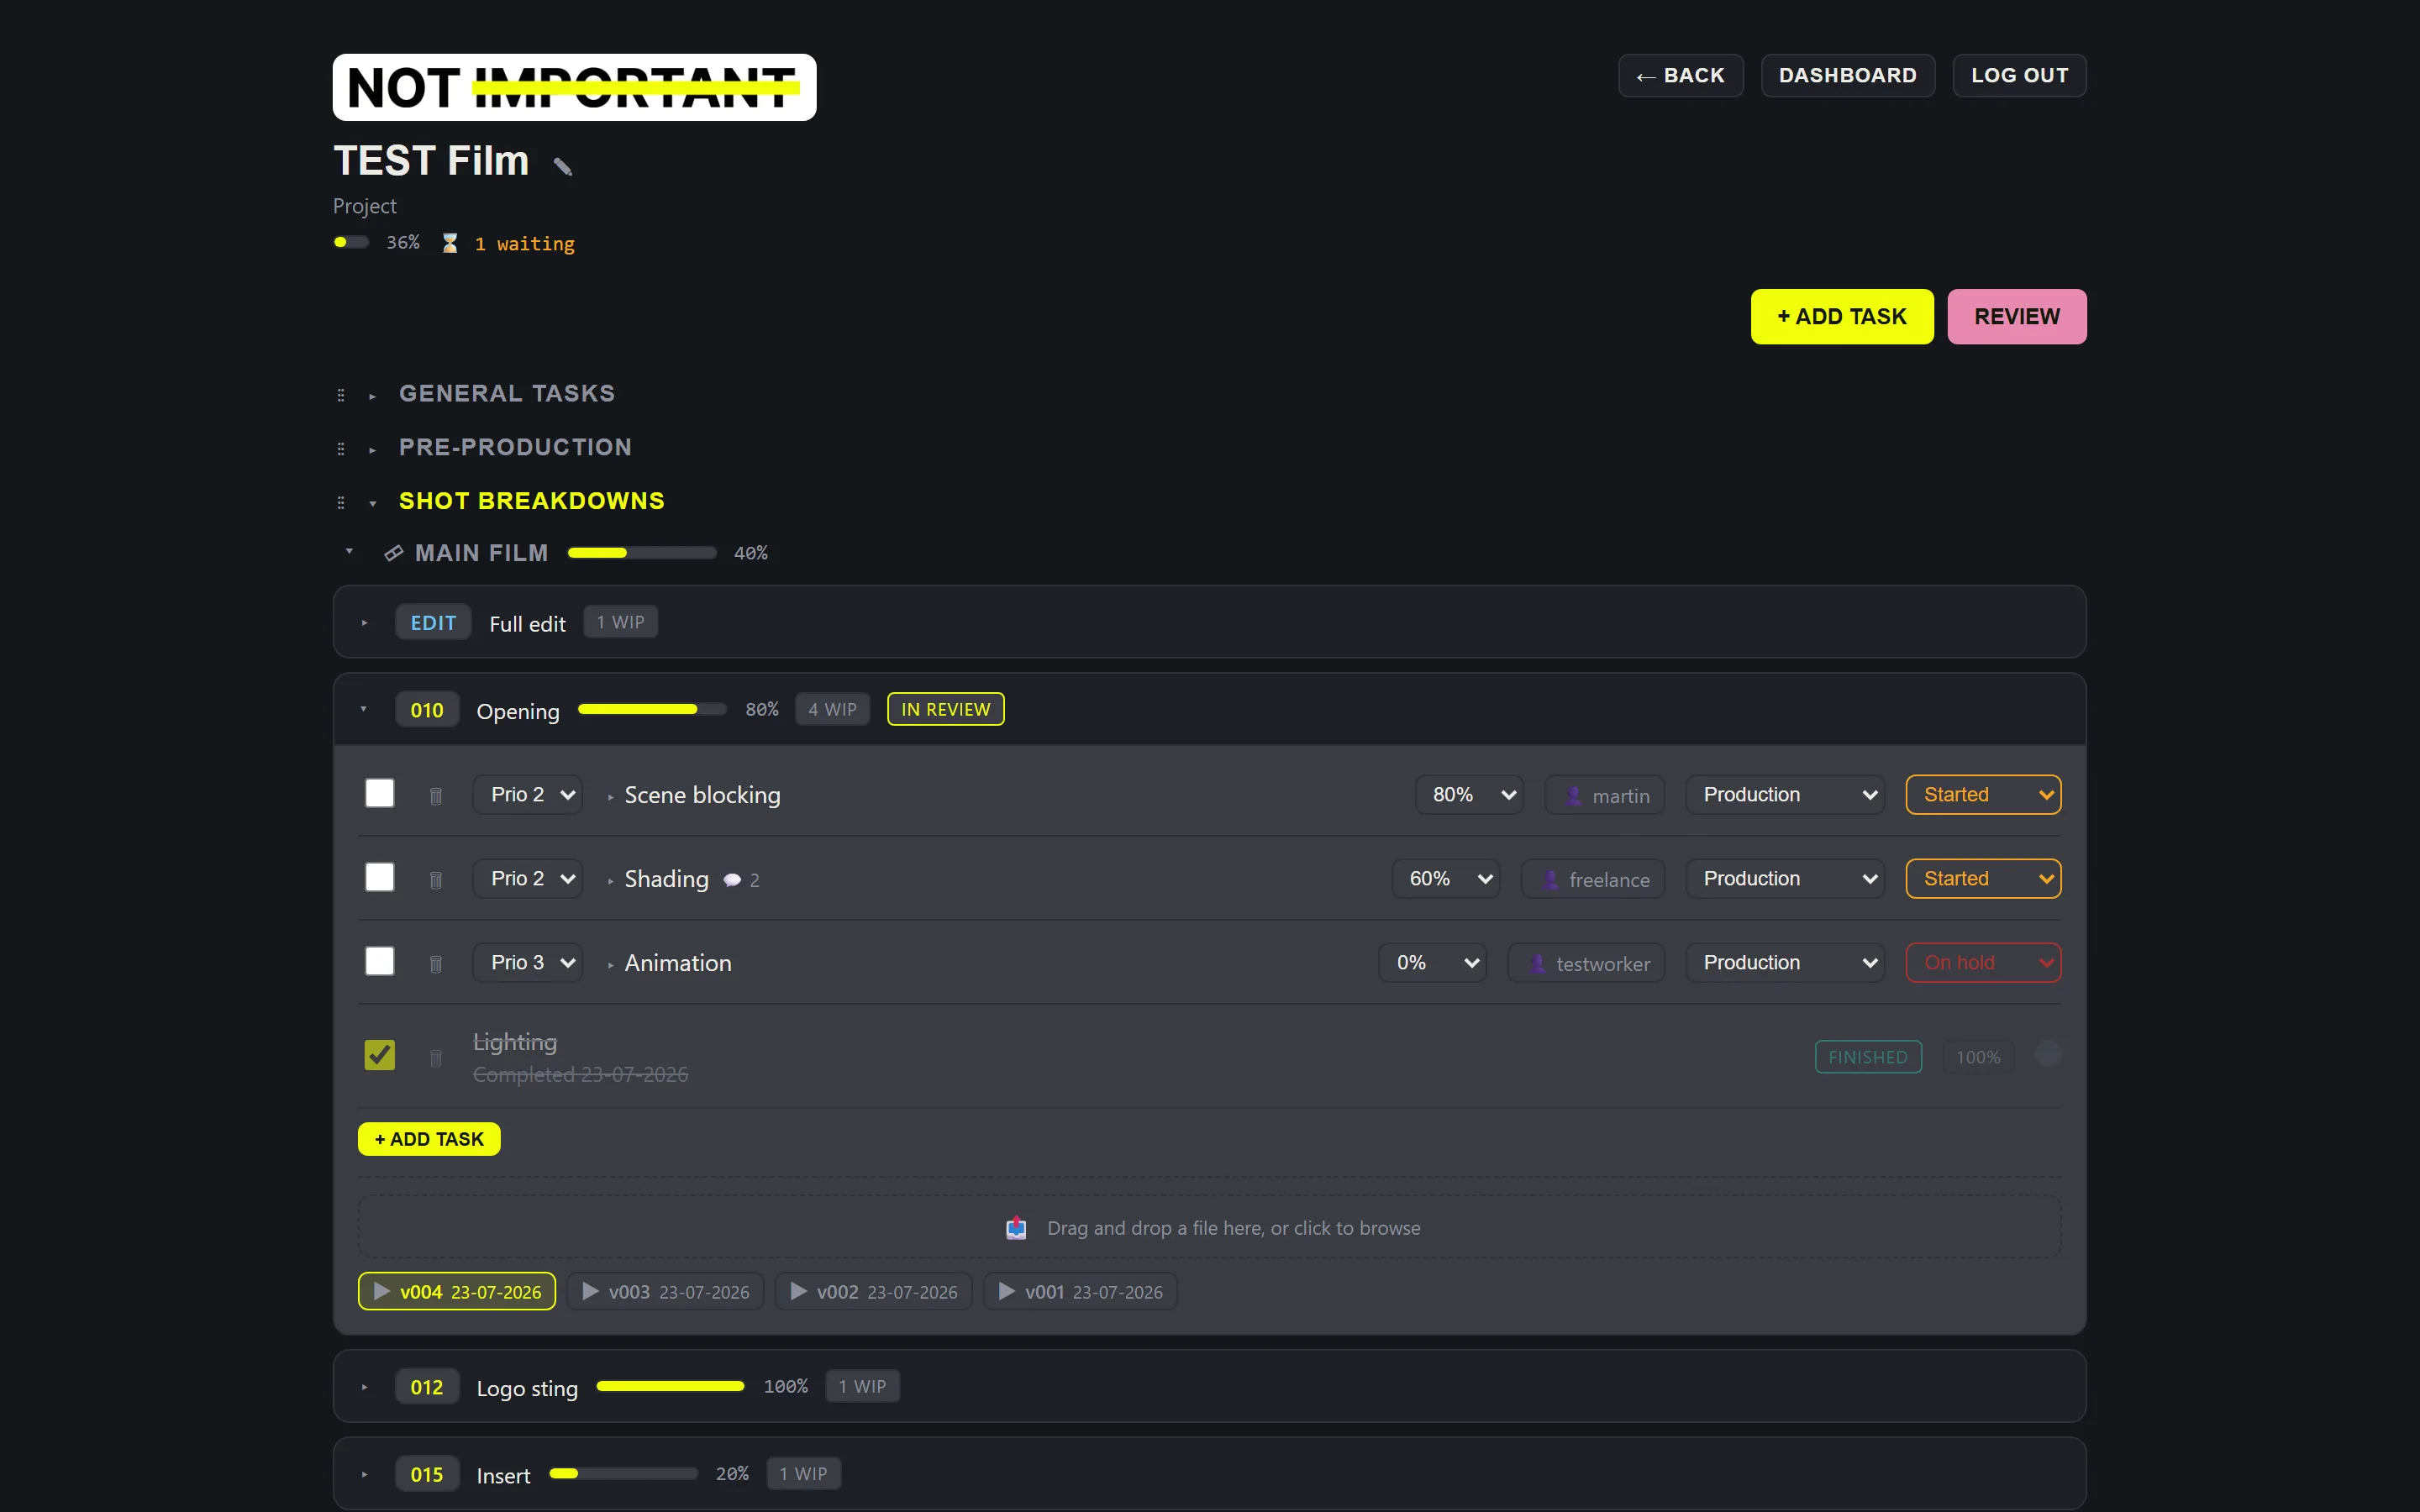The width and height of the screenshot is (2420, 1512).
Task: Click the drag handle beside PRE-PRODUCTION
Action: pyautogui.click(x=341, y=449)
